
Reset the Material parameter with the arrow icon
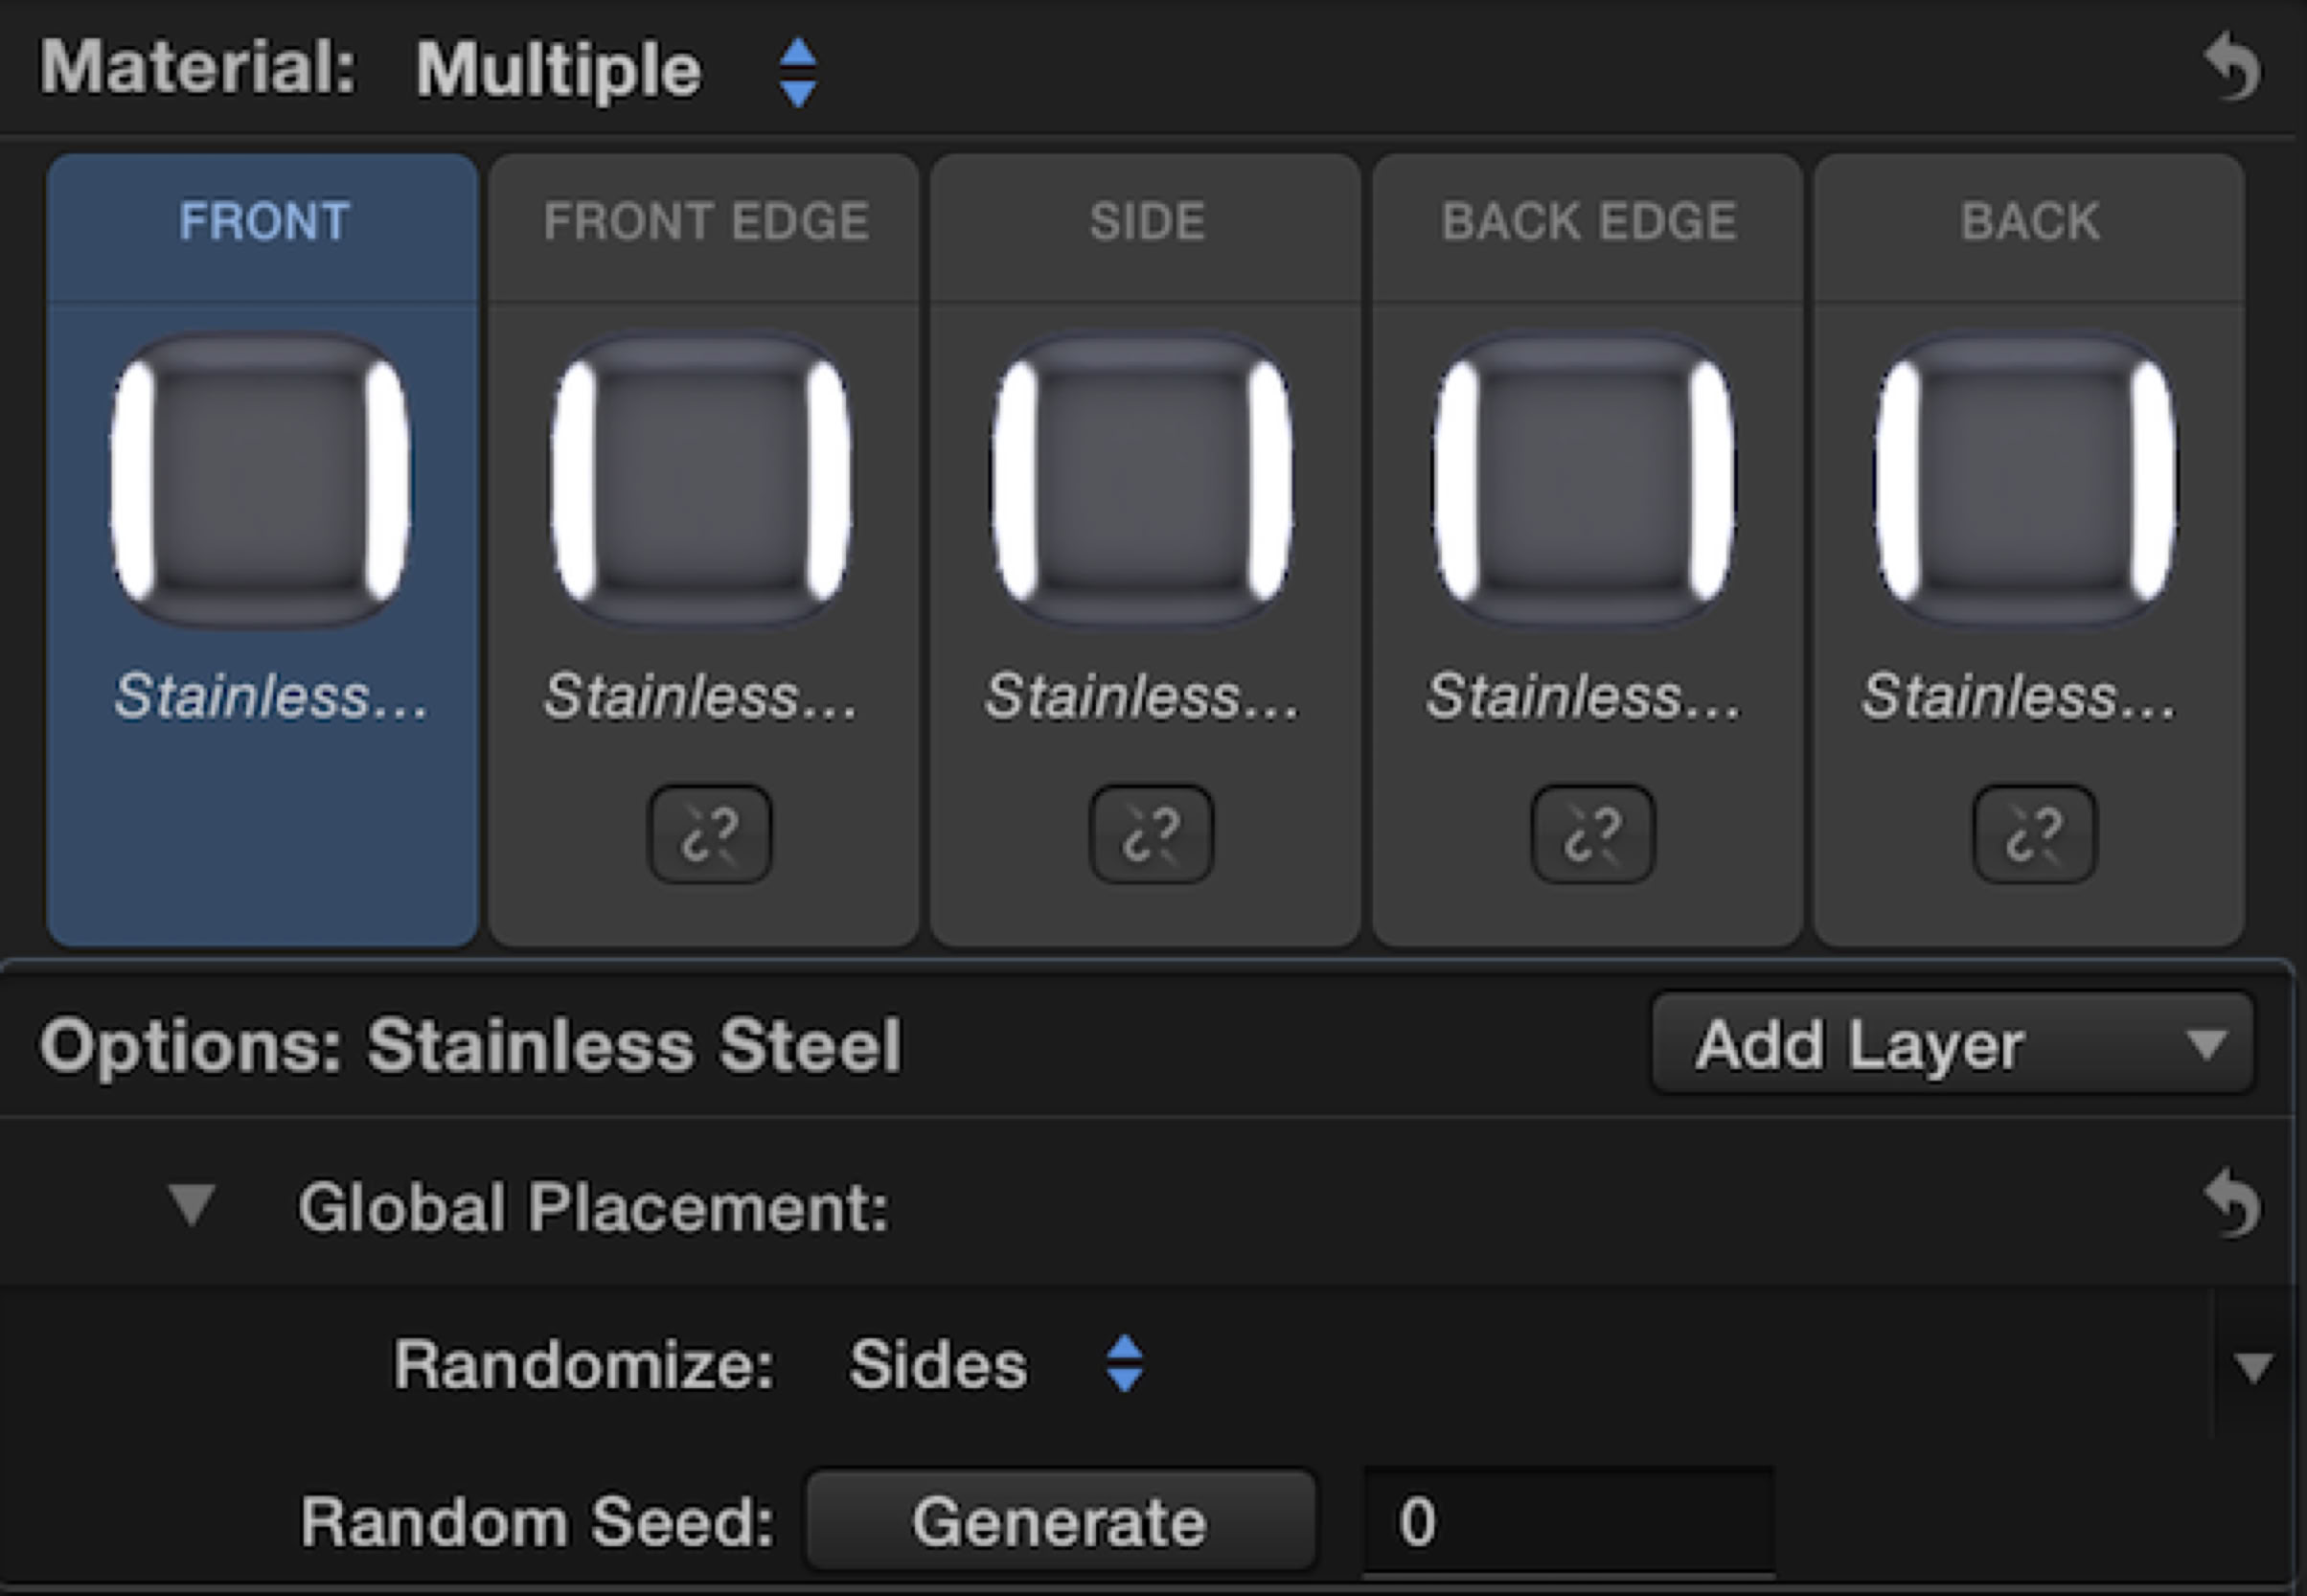[x=2232, y=68]
